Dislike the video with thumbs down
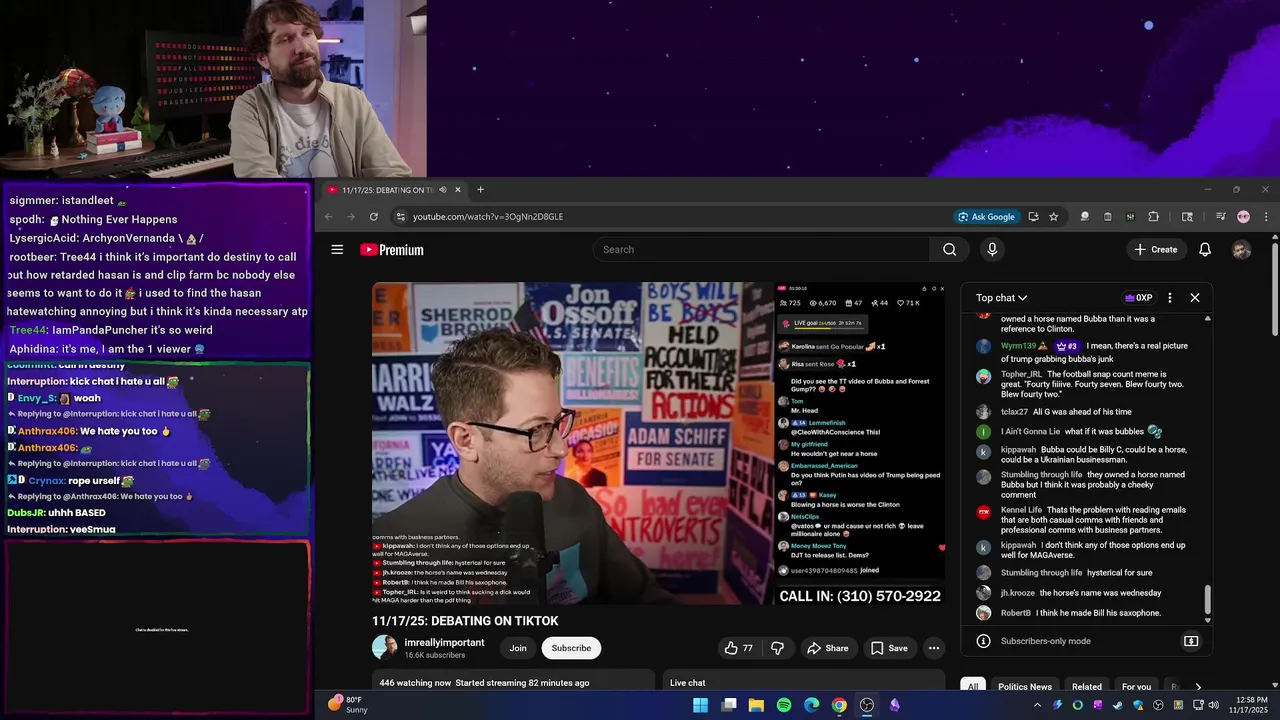The width and height of the screenshot is (1280, 720). pyautogui.click(x=778, y=648)
